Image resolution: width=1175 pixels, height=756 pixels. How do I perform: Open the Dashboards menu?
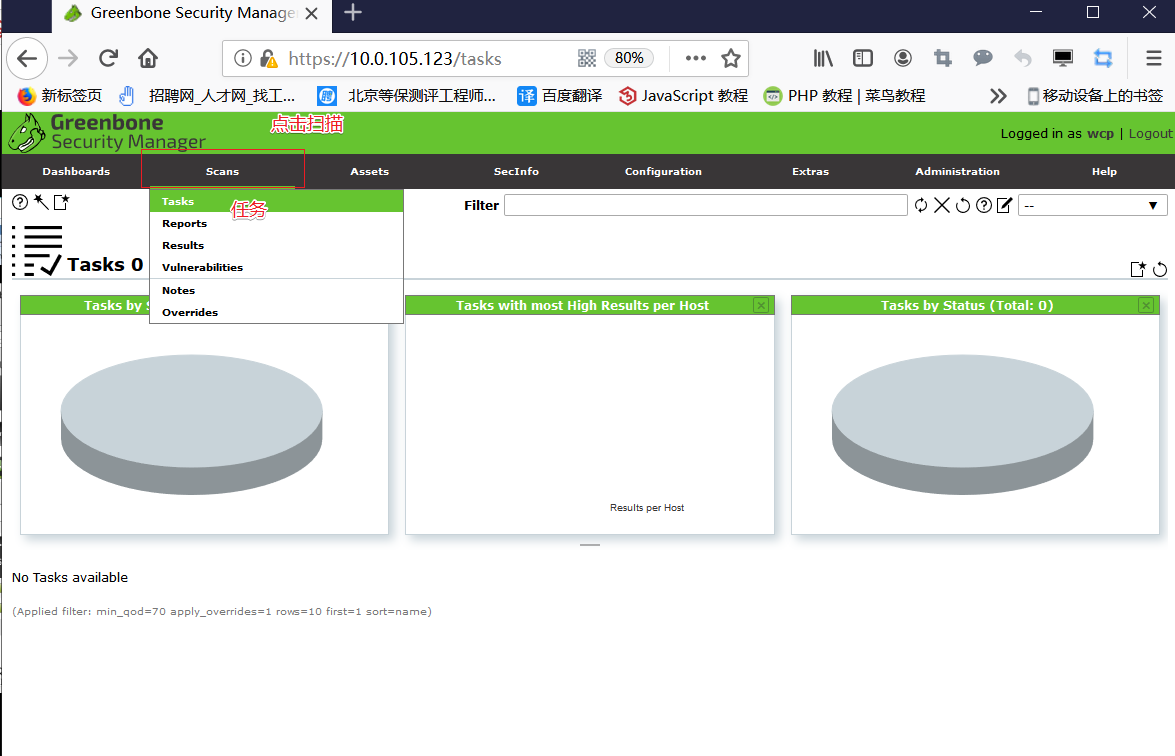[76, 172]
